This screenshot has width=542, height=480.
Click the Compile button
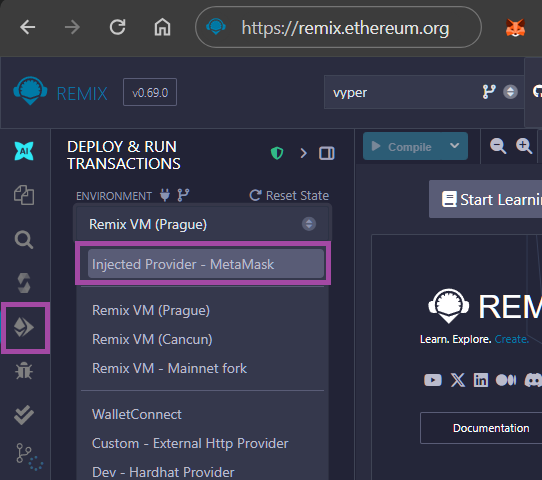[x=402, y=147]
